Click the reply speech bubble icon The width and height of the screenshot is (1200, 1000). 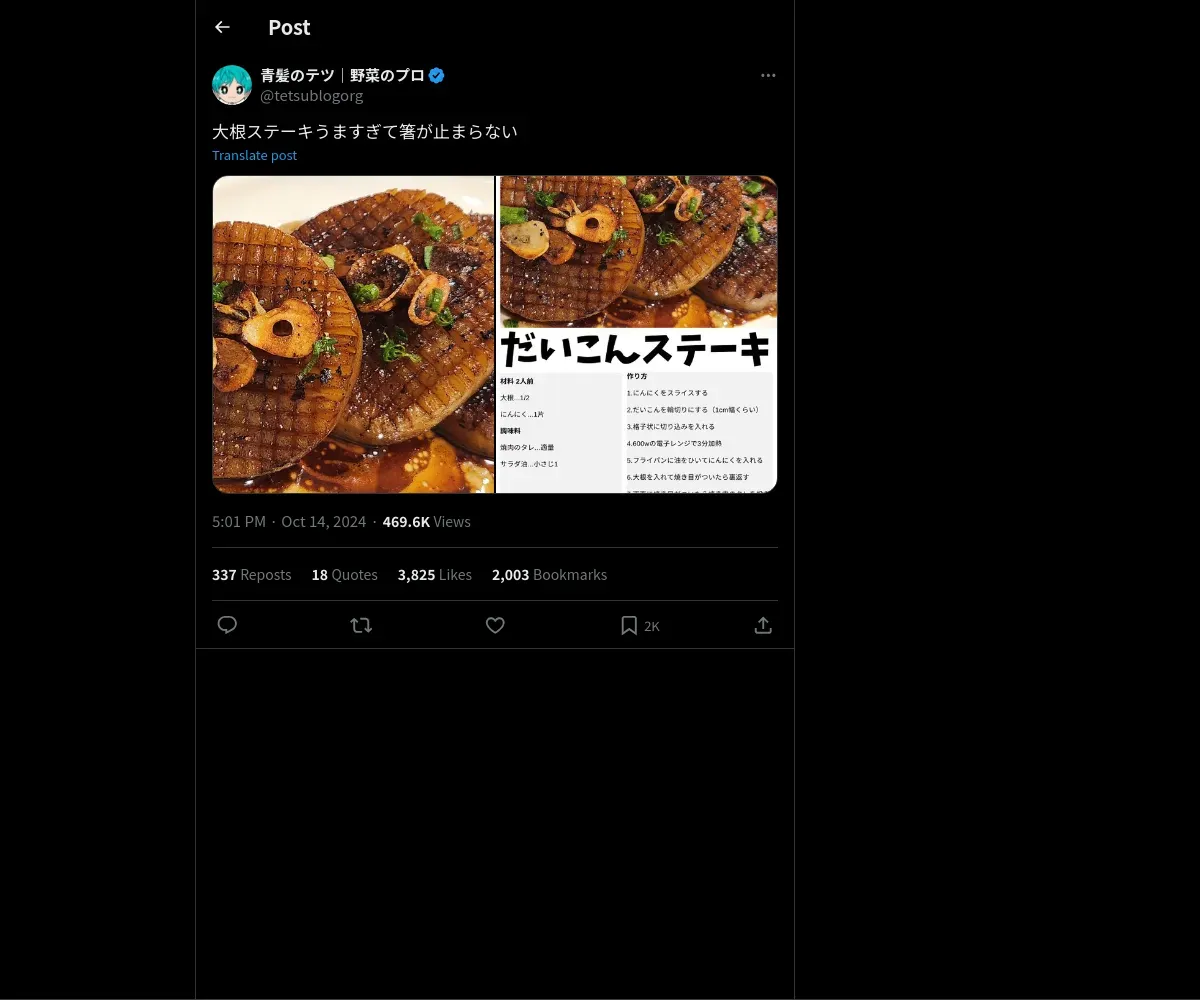click(227, 625)
